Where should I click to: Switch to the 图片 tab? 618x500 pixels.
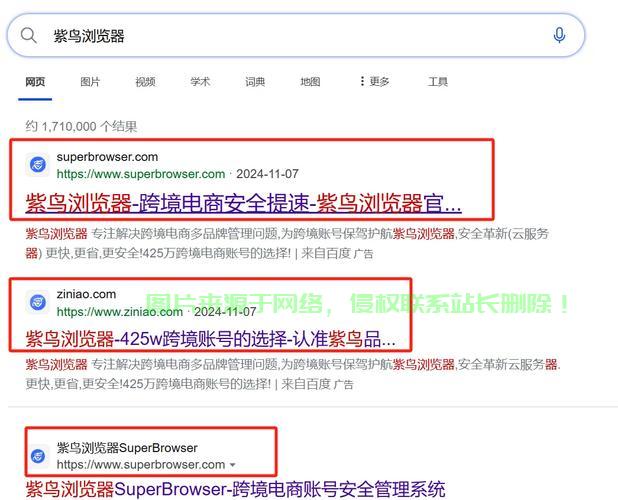(90, 82)
